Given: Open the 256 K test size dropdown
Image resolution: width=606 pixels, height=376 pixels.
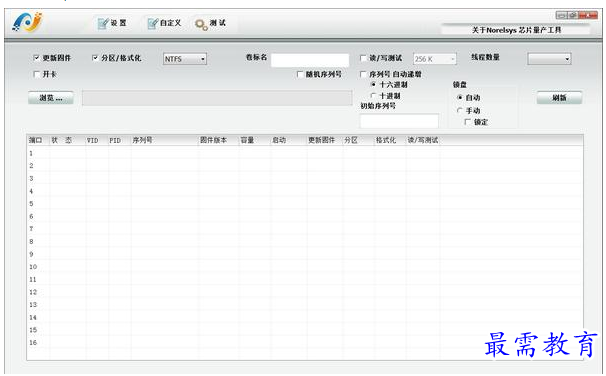Looking at the screenshot, I should pyautogui.click(x=435, y=59).
